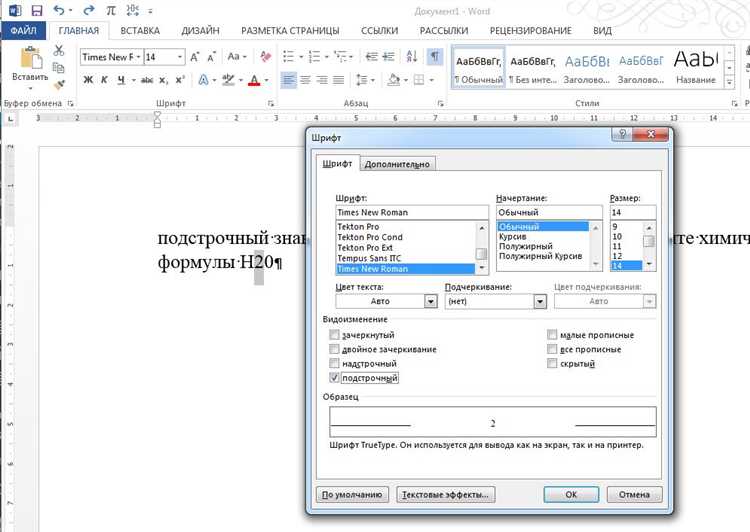The height and width of the screenshot is (532, 750).
Task: Toggle paragraph marks (¶) display
Action: pos(434,57)
